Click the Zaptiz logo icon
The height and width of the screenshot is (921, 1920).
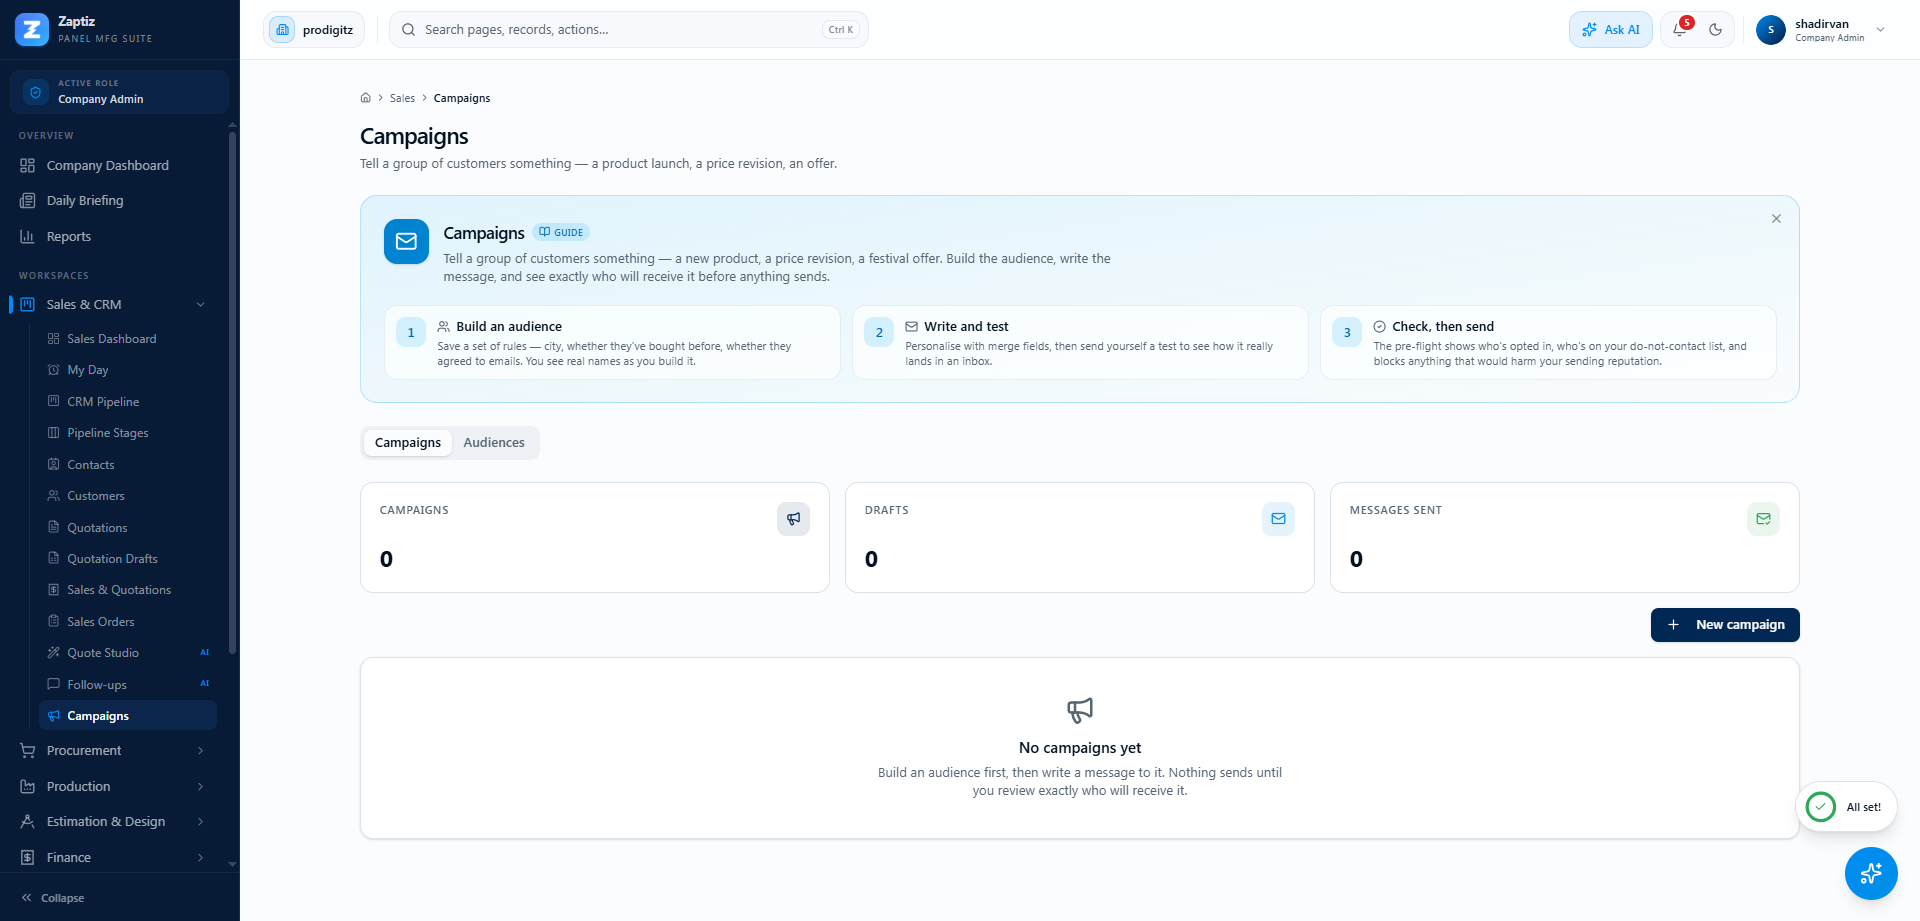(32, 30)
